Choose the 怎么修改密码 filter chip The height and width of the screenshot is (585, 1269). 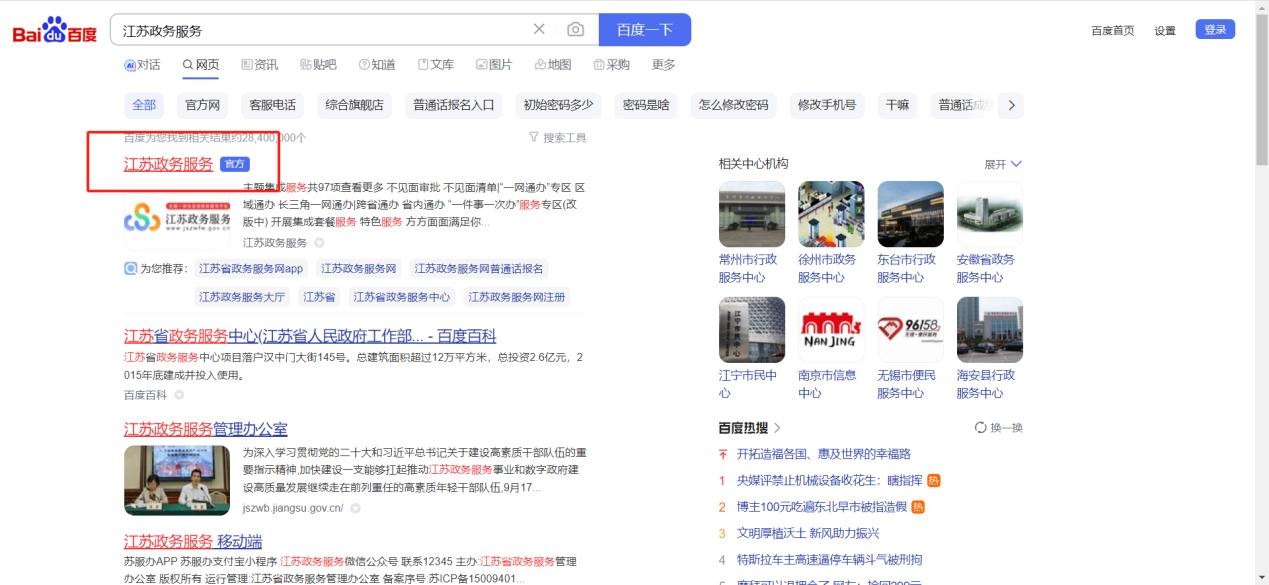click(x=734, y=105)
